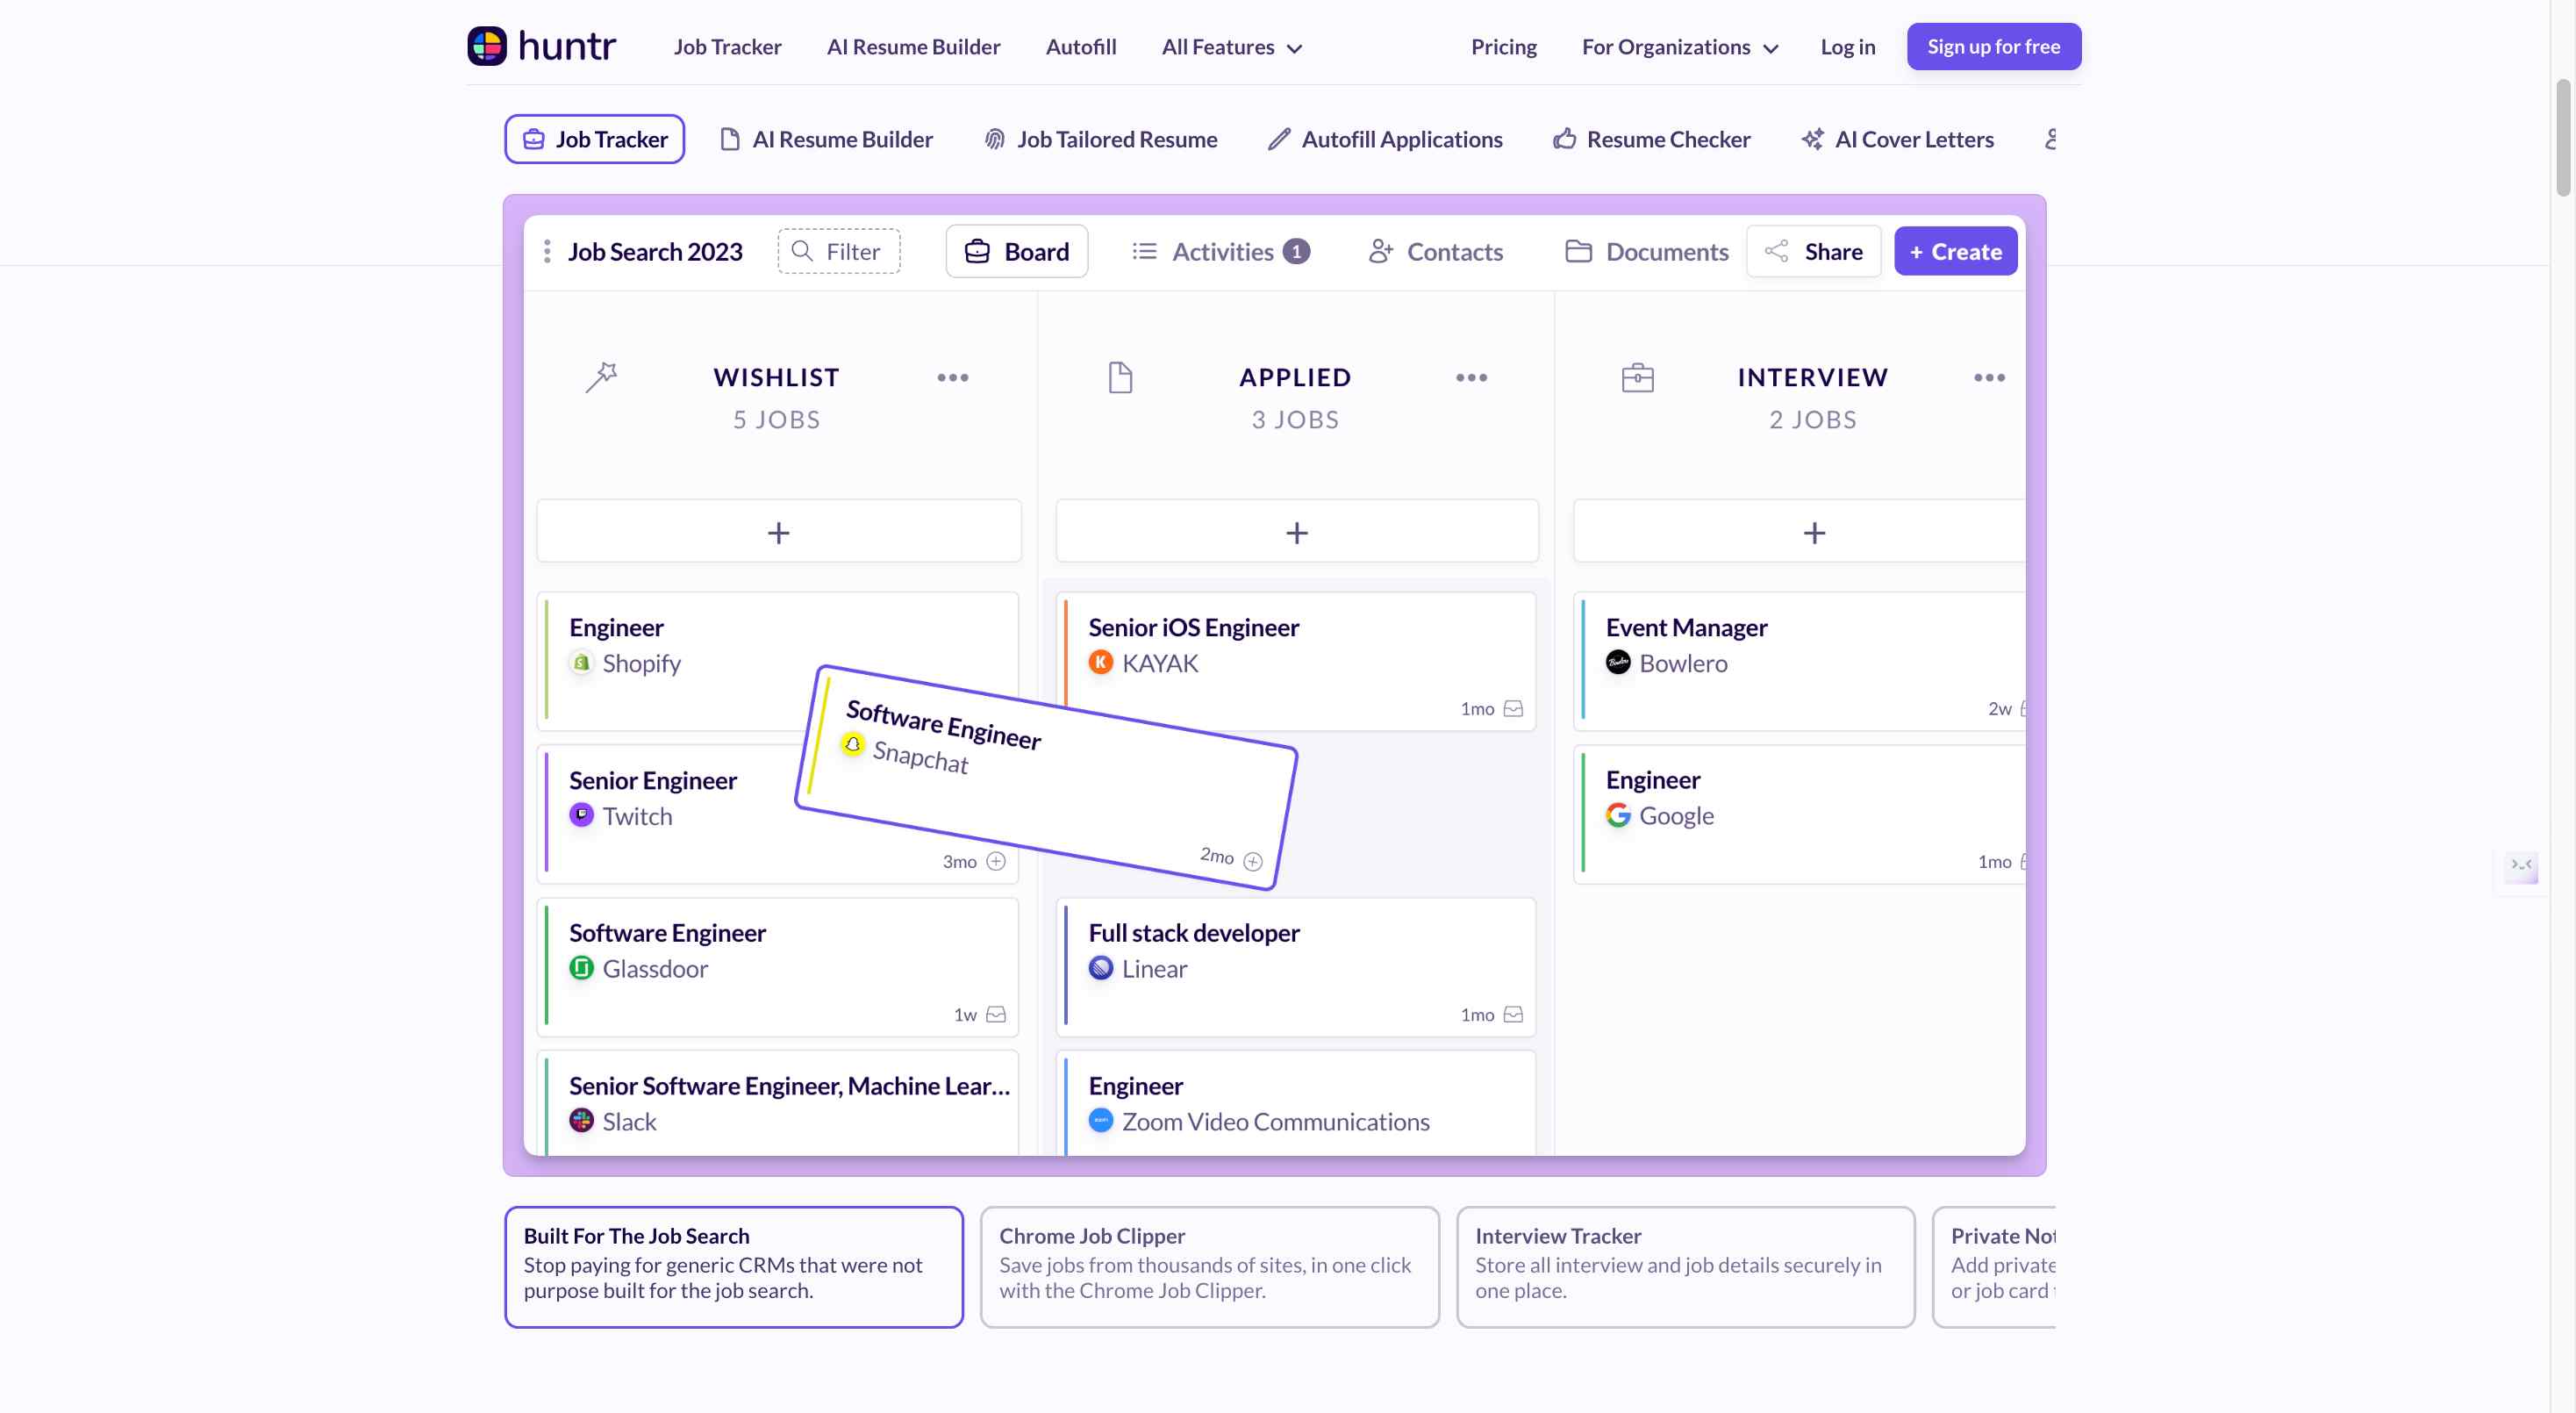Click the huntr logo

pyautogui.click(x=541, y=46)
